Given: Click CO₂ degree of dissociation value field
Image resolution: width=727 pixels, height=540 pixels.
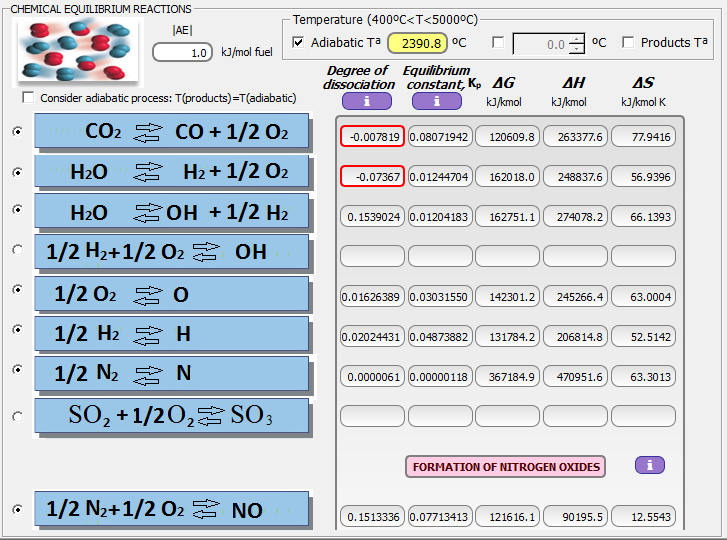Looking at the screenshot, I should pyautogui.click(x=371, y=137).
